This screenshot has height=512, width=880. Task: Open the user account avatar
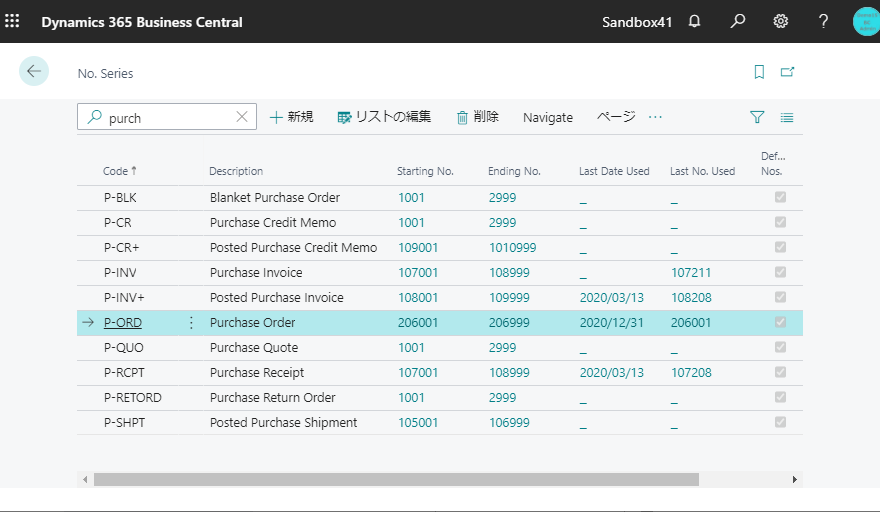coord(866,21)
